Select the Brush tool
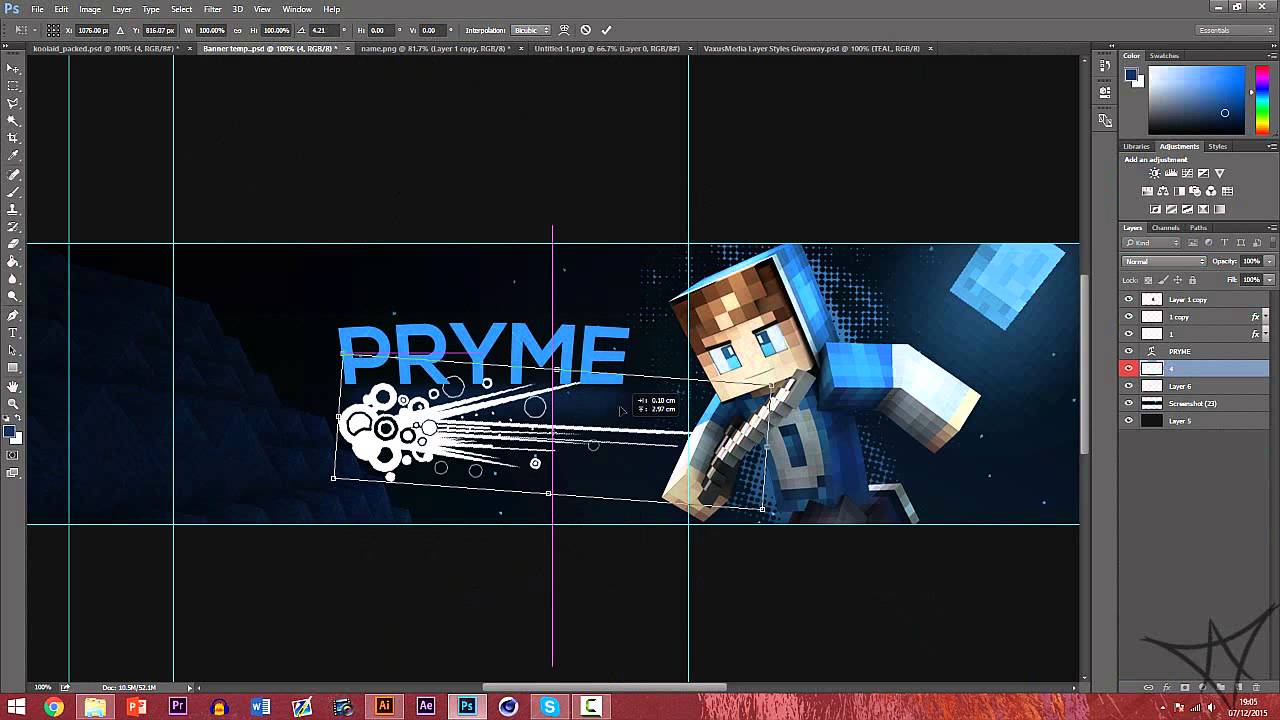This screenshot has height=720, width=1280. point(13,192)
